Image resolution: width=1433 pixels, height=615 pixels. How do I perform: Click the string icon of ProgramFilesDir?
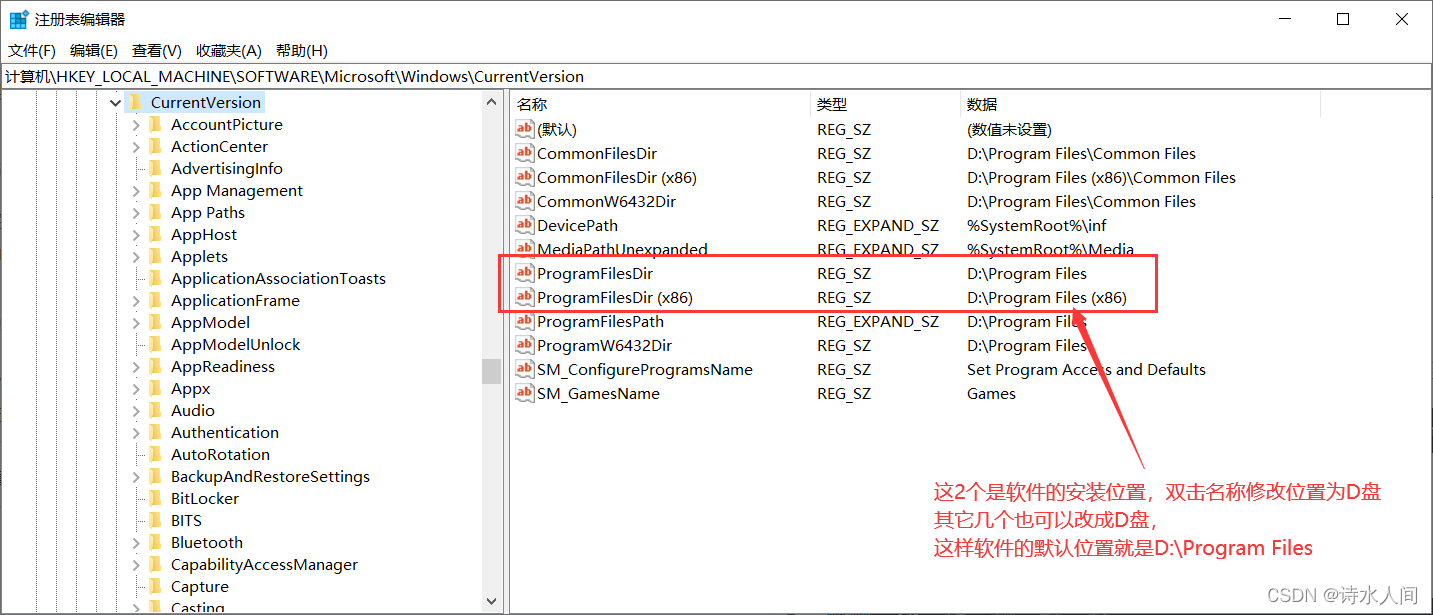525,273
